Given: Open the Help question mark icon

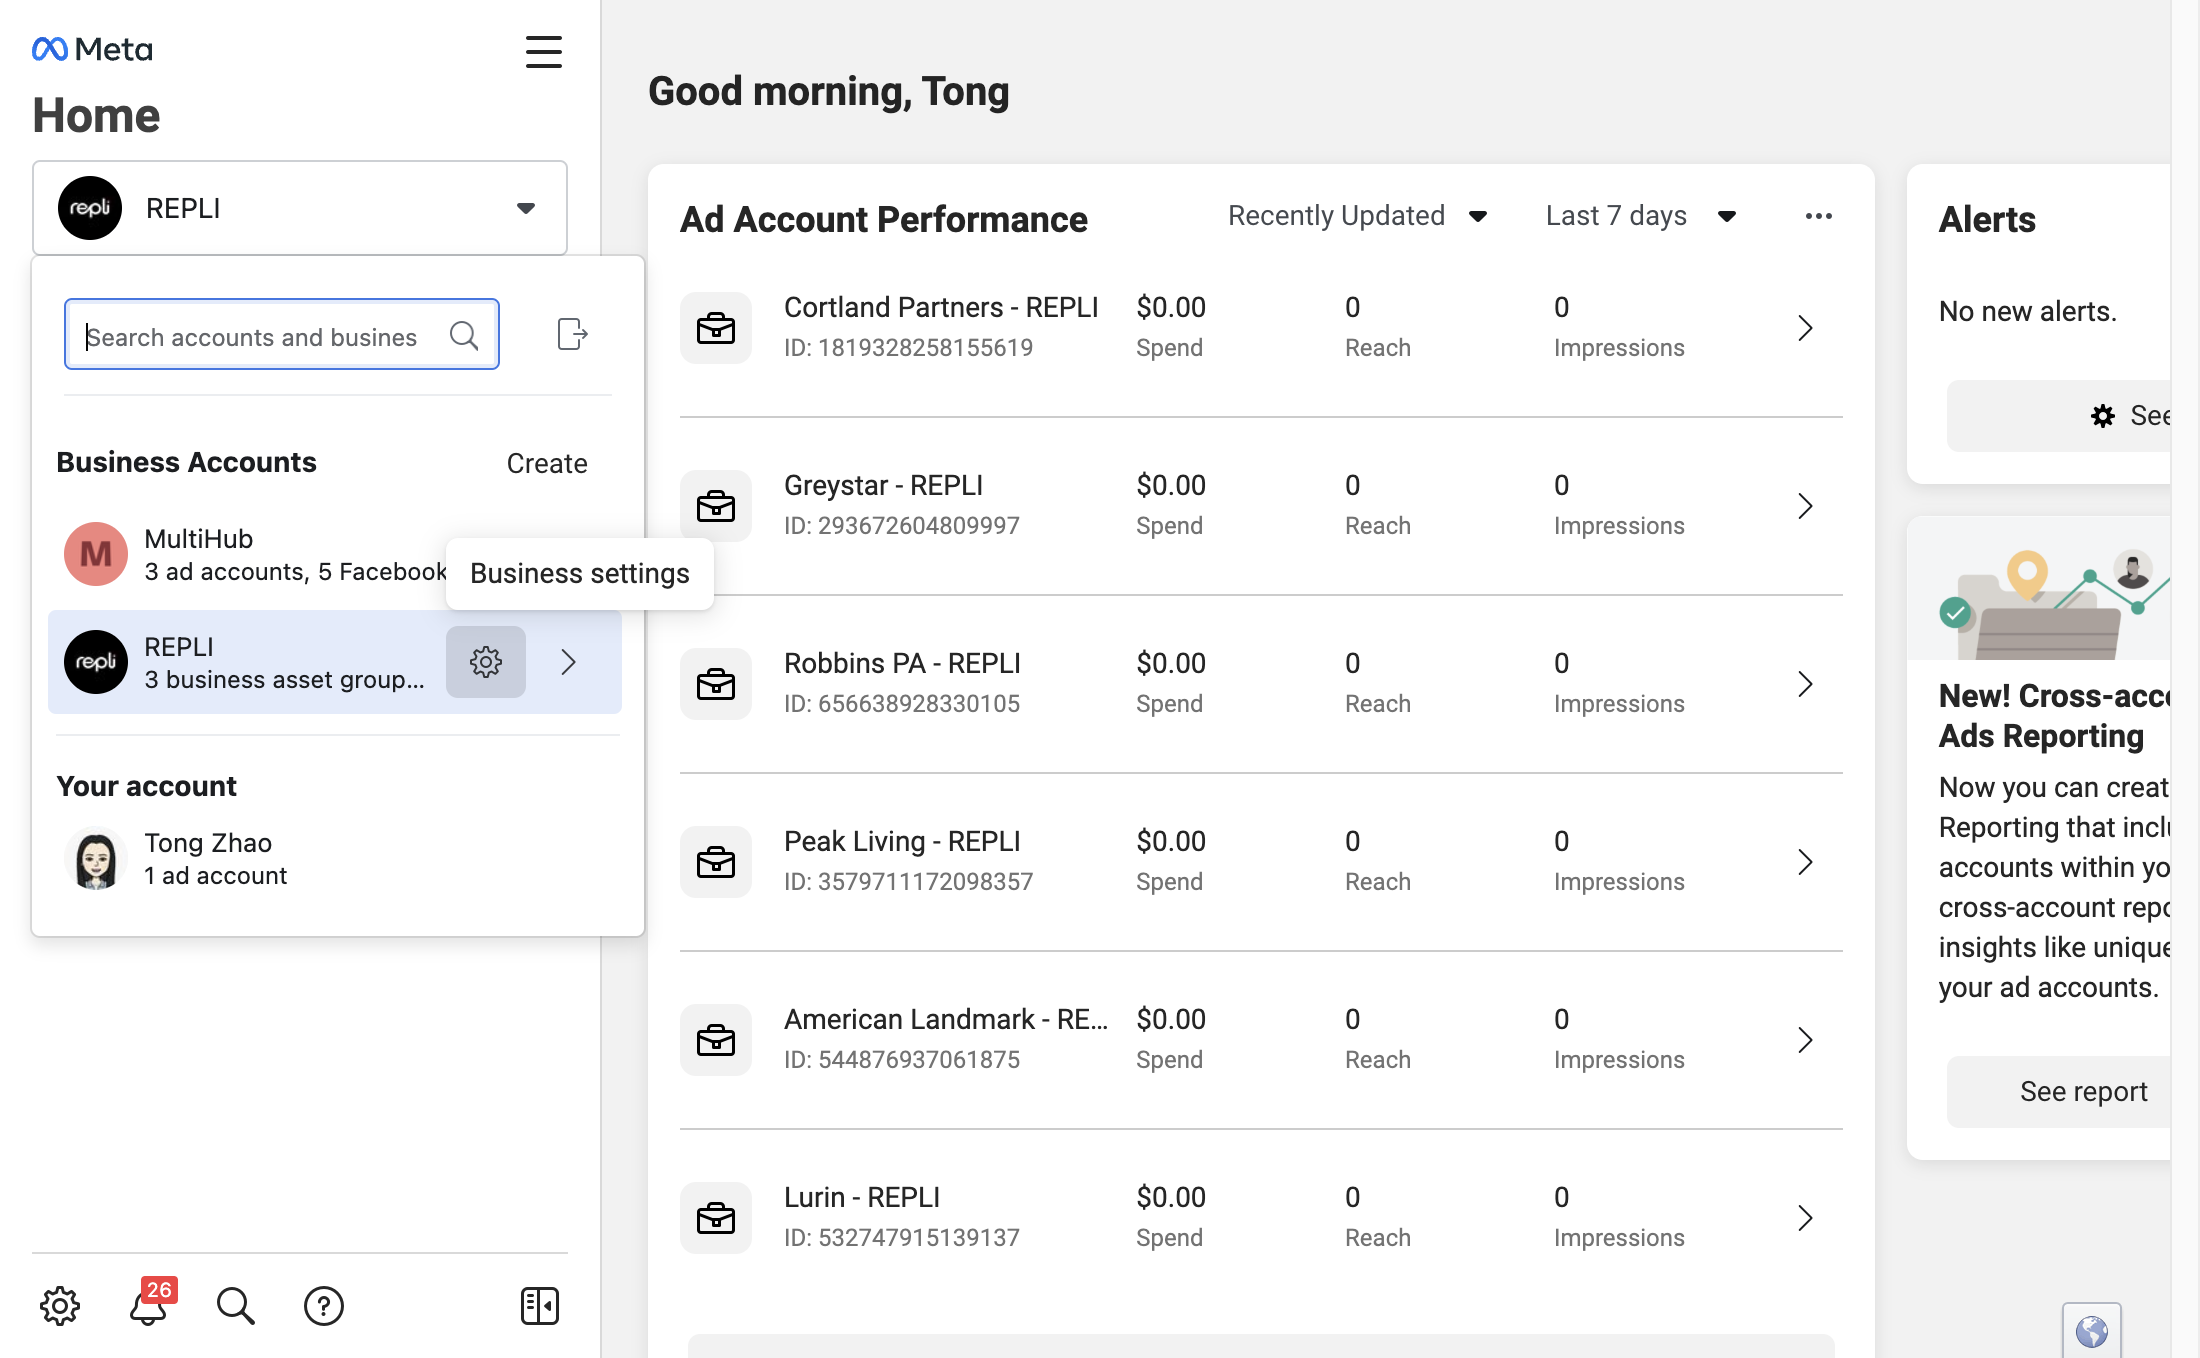Looking at the screenshot, I should [324, 1306].
